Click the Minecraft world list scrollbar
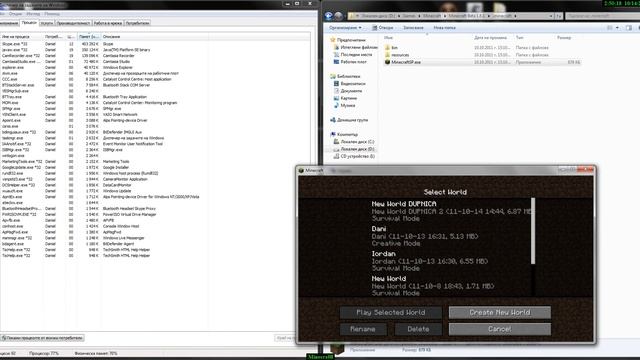This screenshot has width=640, height=360. 533,231
